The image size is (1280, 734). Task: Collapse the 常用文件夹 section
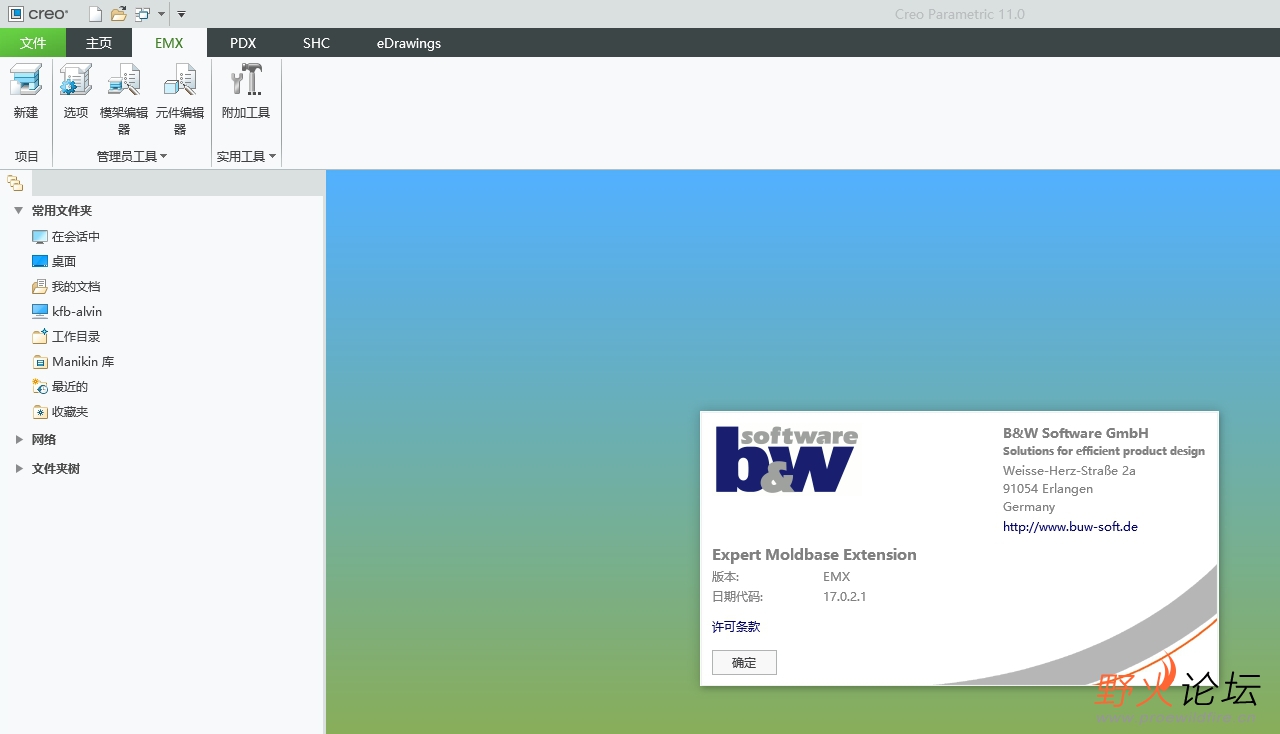pyautogui.click(x=19, y=211)
